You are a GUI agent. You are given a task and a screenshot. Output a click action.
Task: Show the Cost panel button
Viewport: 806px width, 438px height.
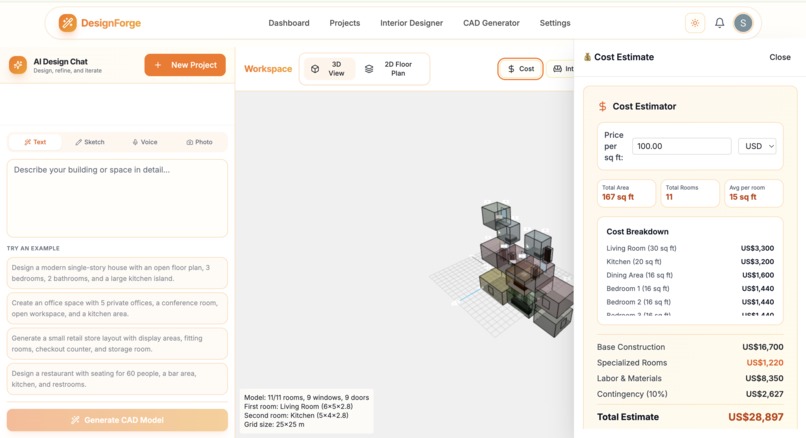(x=520, y=69)
